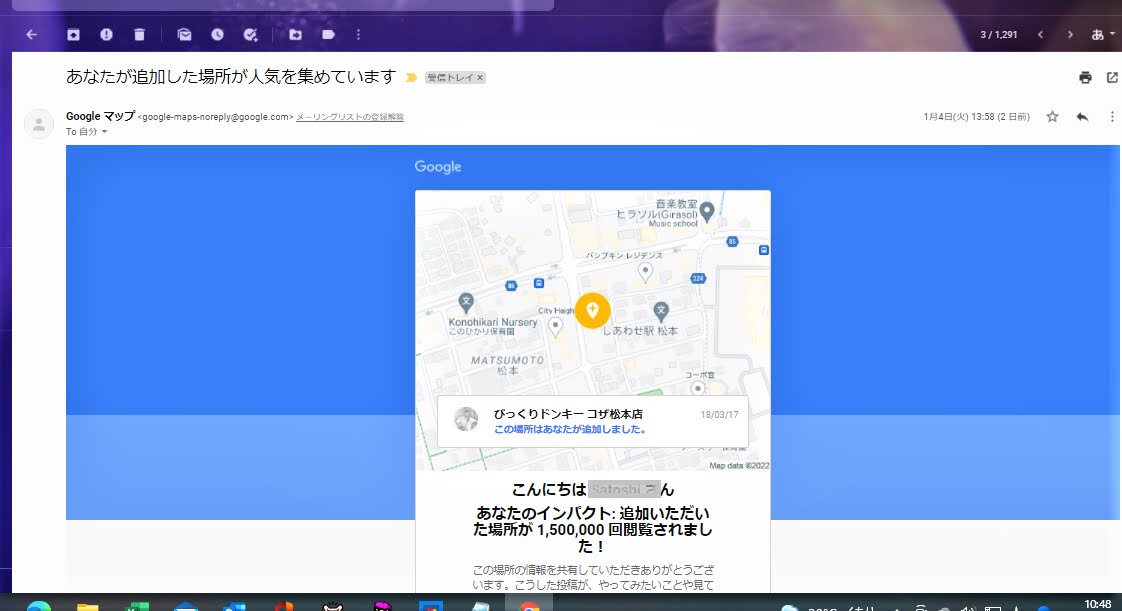Click the taskbar clock showing 10:48

tap(1098, 605)
